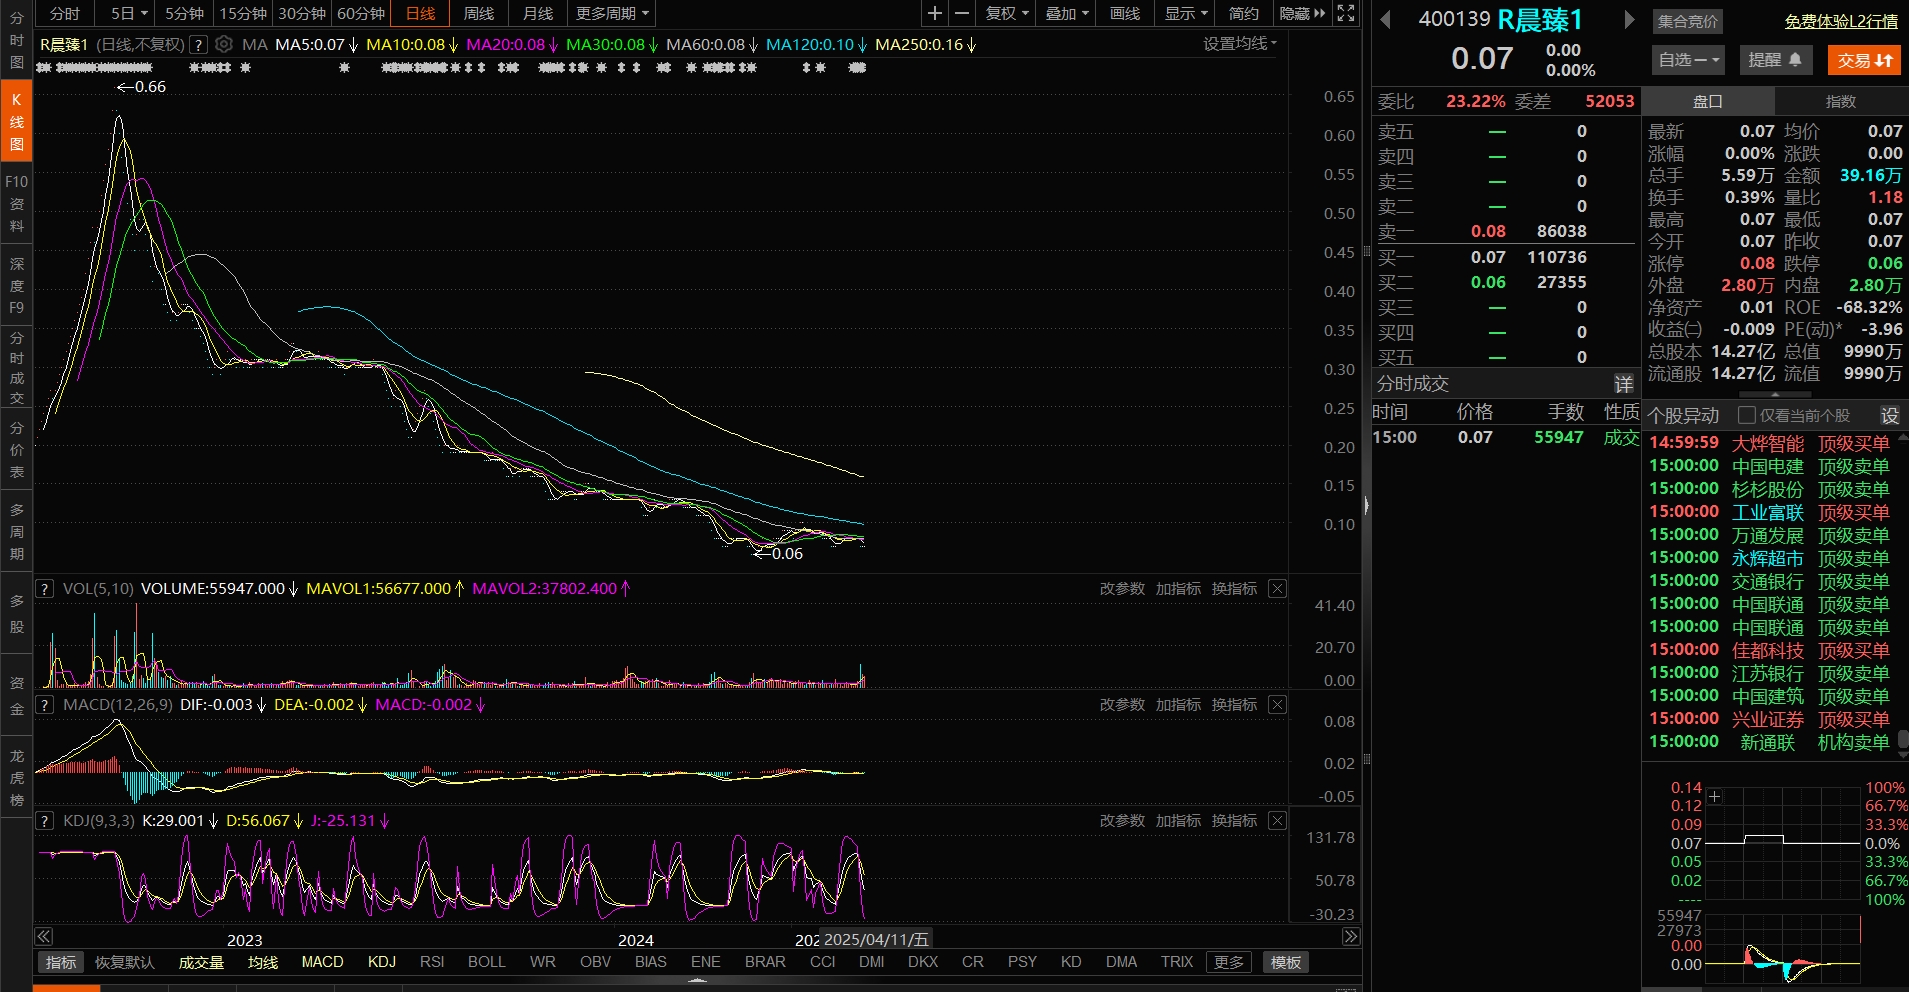Select 指数 tab in quote panel
Viewport: 1909px width, 992px height.
click(1841, 101)
